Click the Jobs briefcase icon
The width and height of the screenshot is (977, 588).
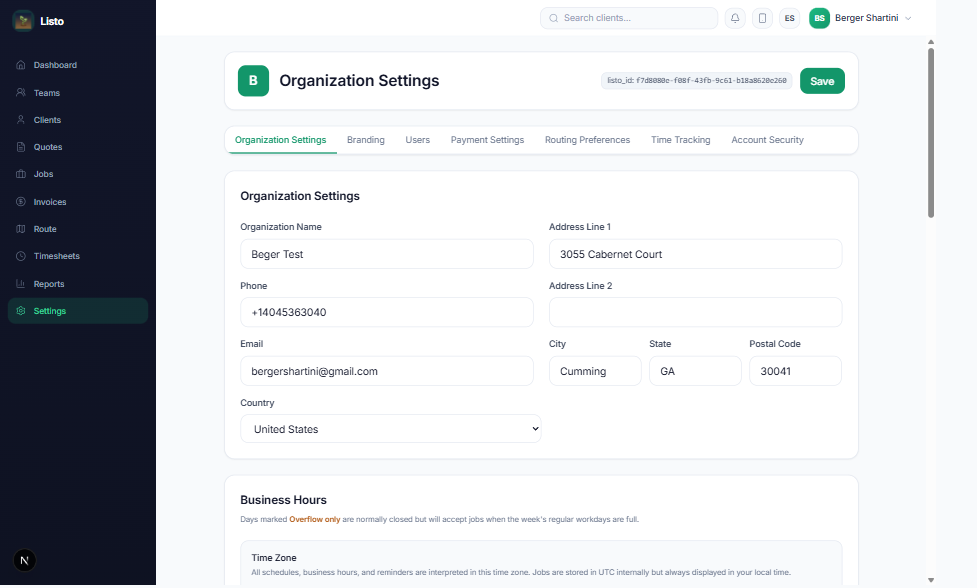[21, 174]
